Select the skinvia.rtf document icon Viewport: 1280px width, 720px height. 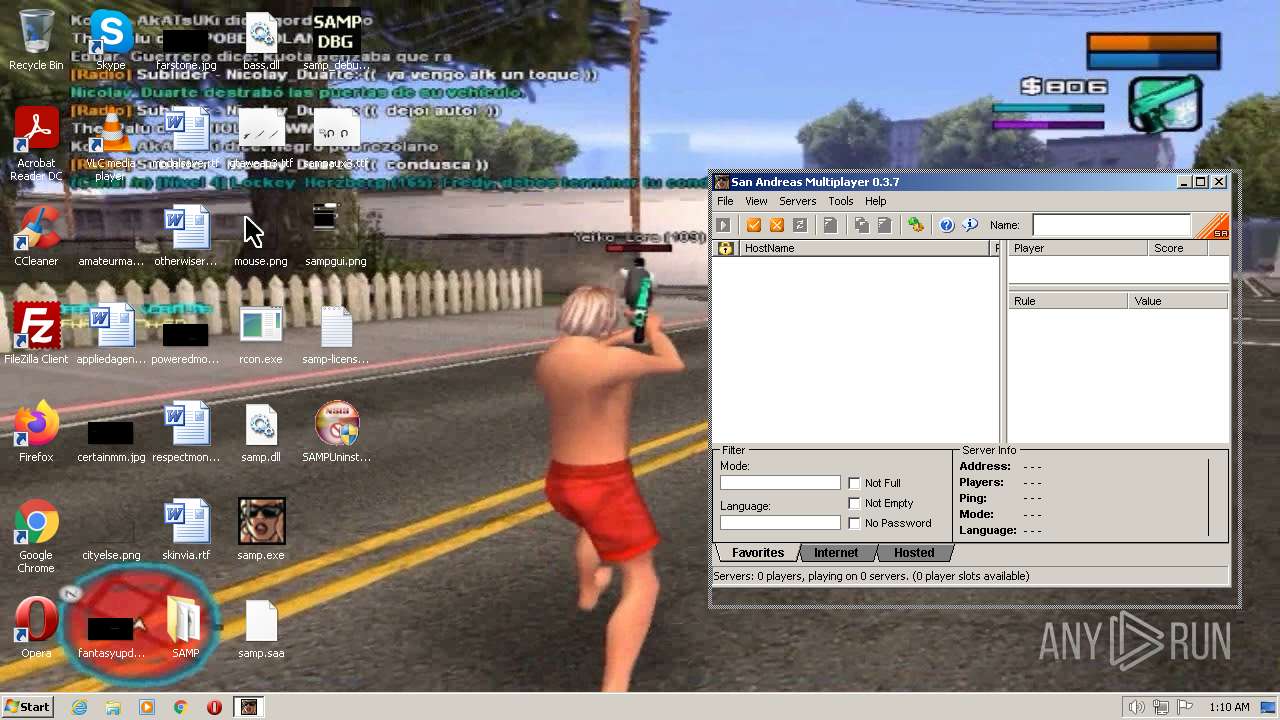pos(186,531)
